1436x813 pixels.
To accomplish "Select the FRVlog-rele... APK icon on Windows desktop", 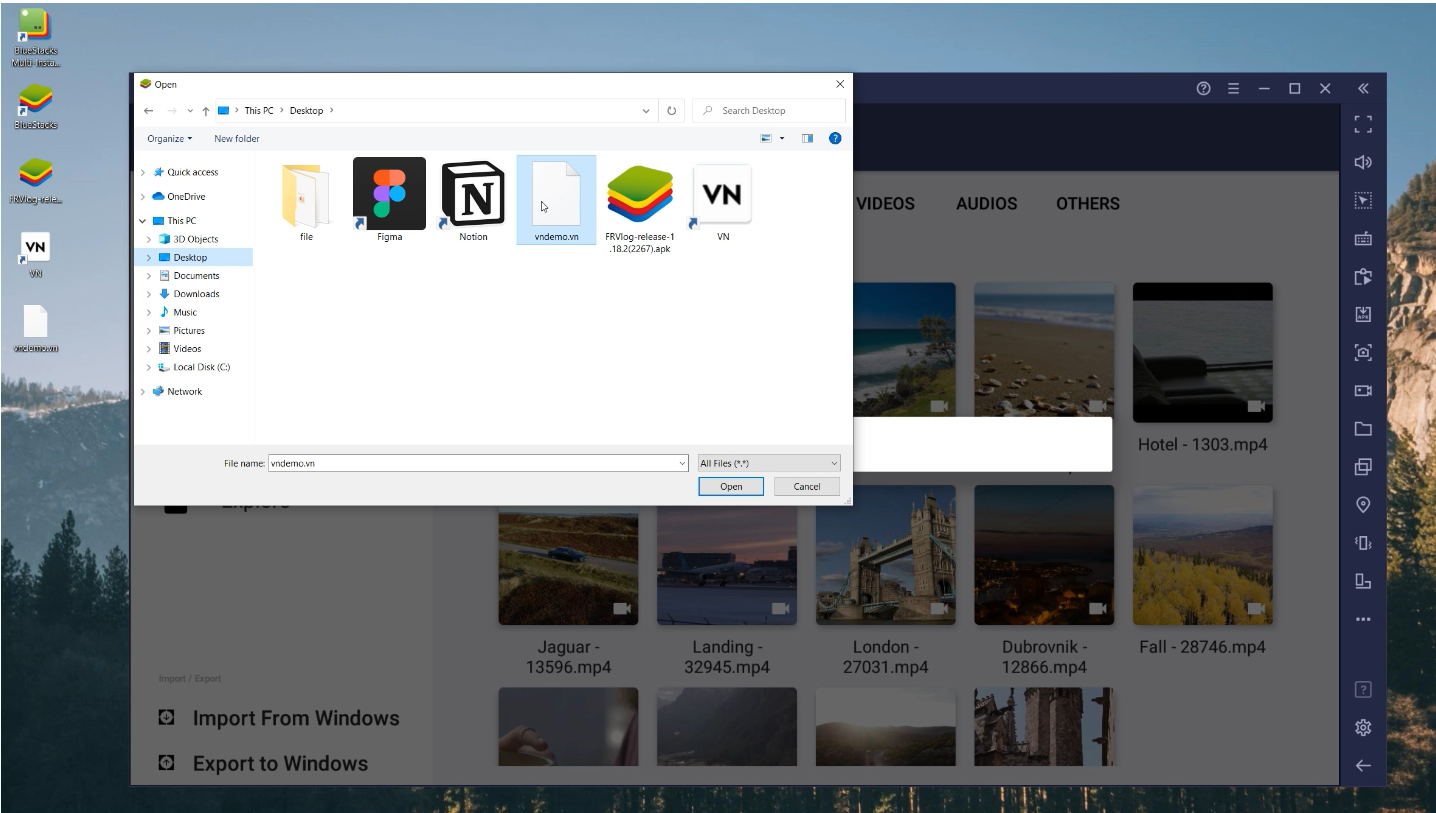I will pyautogui.click(x=35, y=181).
